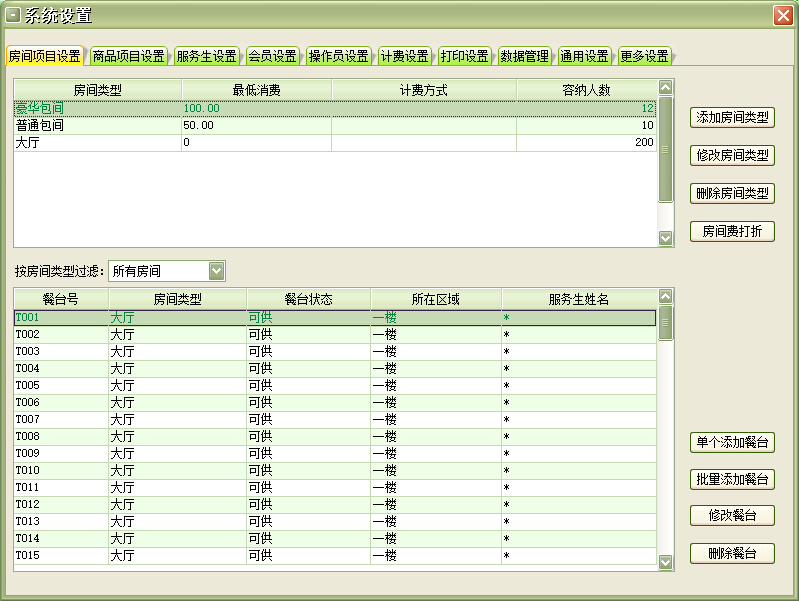This screenshot has width=799, height=601.
Task: Switch to the 商品项目设置 tab
Action: 128,56
